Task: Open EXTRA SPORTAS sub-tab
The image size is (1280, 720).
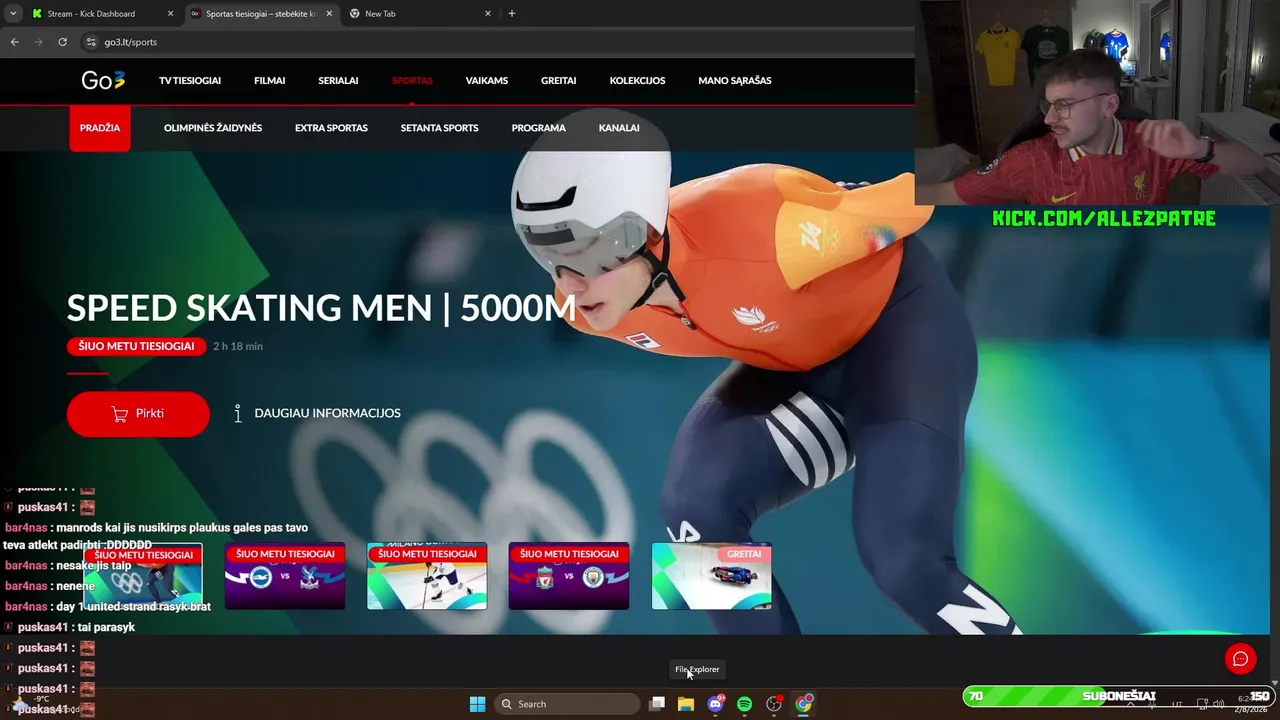Action: click(331, 128)
